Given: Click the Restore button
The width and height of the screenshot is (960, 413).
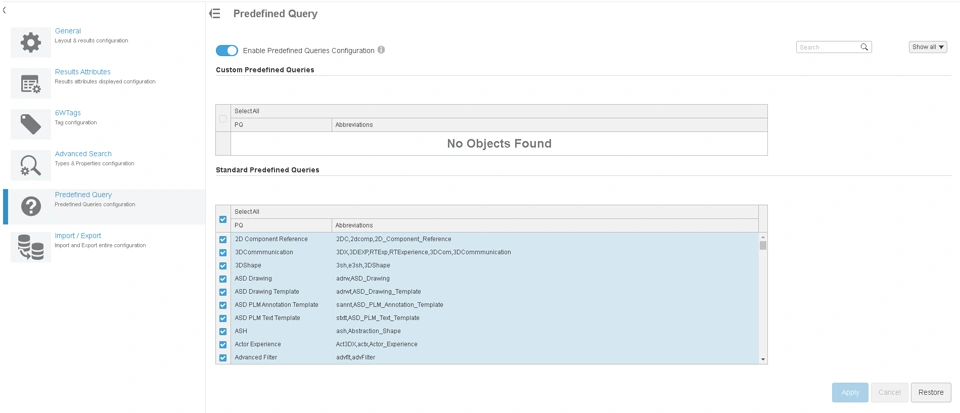Looking at the screenshot, I should 930,392.
